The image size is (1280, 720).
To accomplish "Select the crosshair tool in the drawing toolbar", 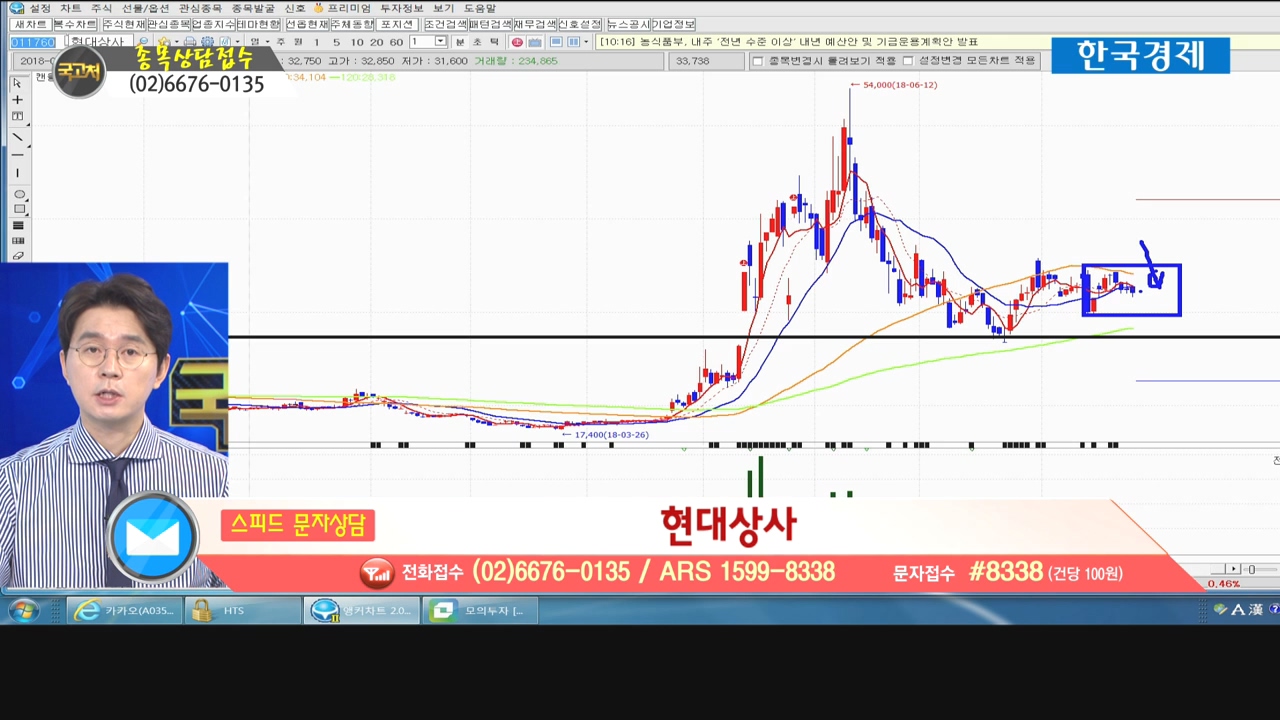I will tap(17, 100).
